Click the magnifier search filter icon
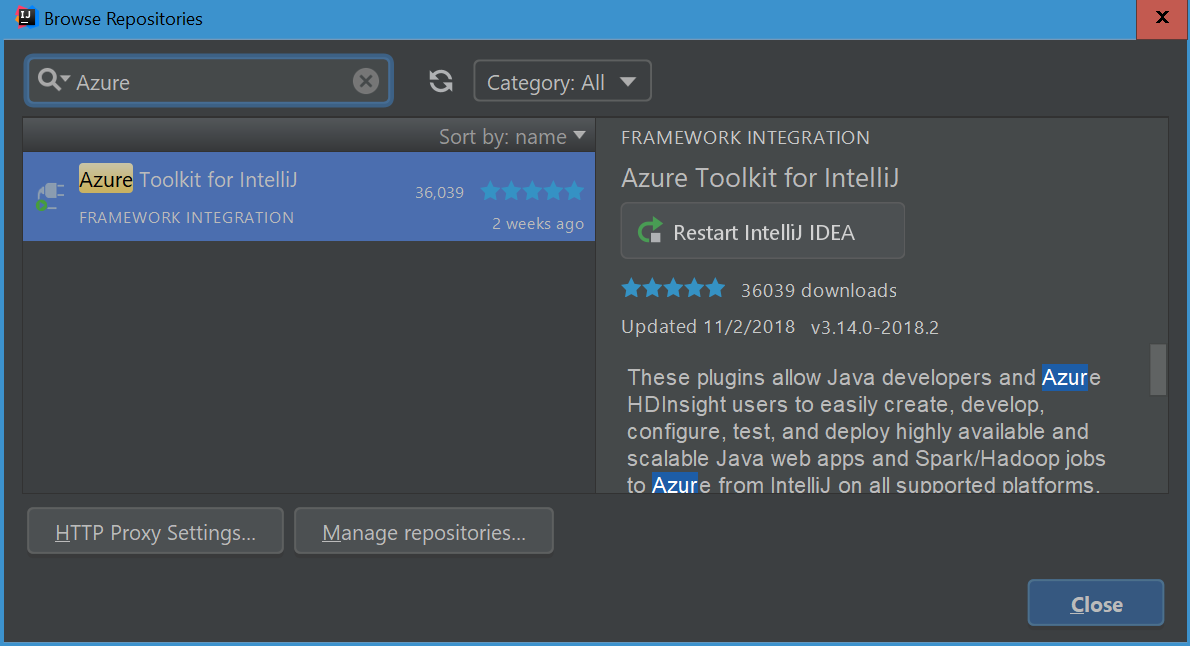Screen dimensions: 1190x646 [48, 80]
